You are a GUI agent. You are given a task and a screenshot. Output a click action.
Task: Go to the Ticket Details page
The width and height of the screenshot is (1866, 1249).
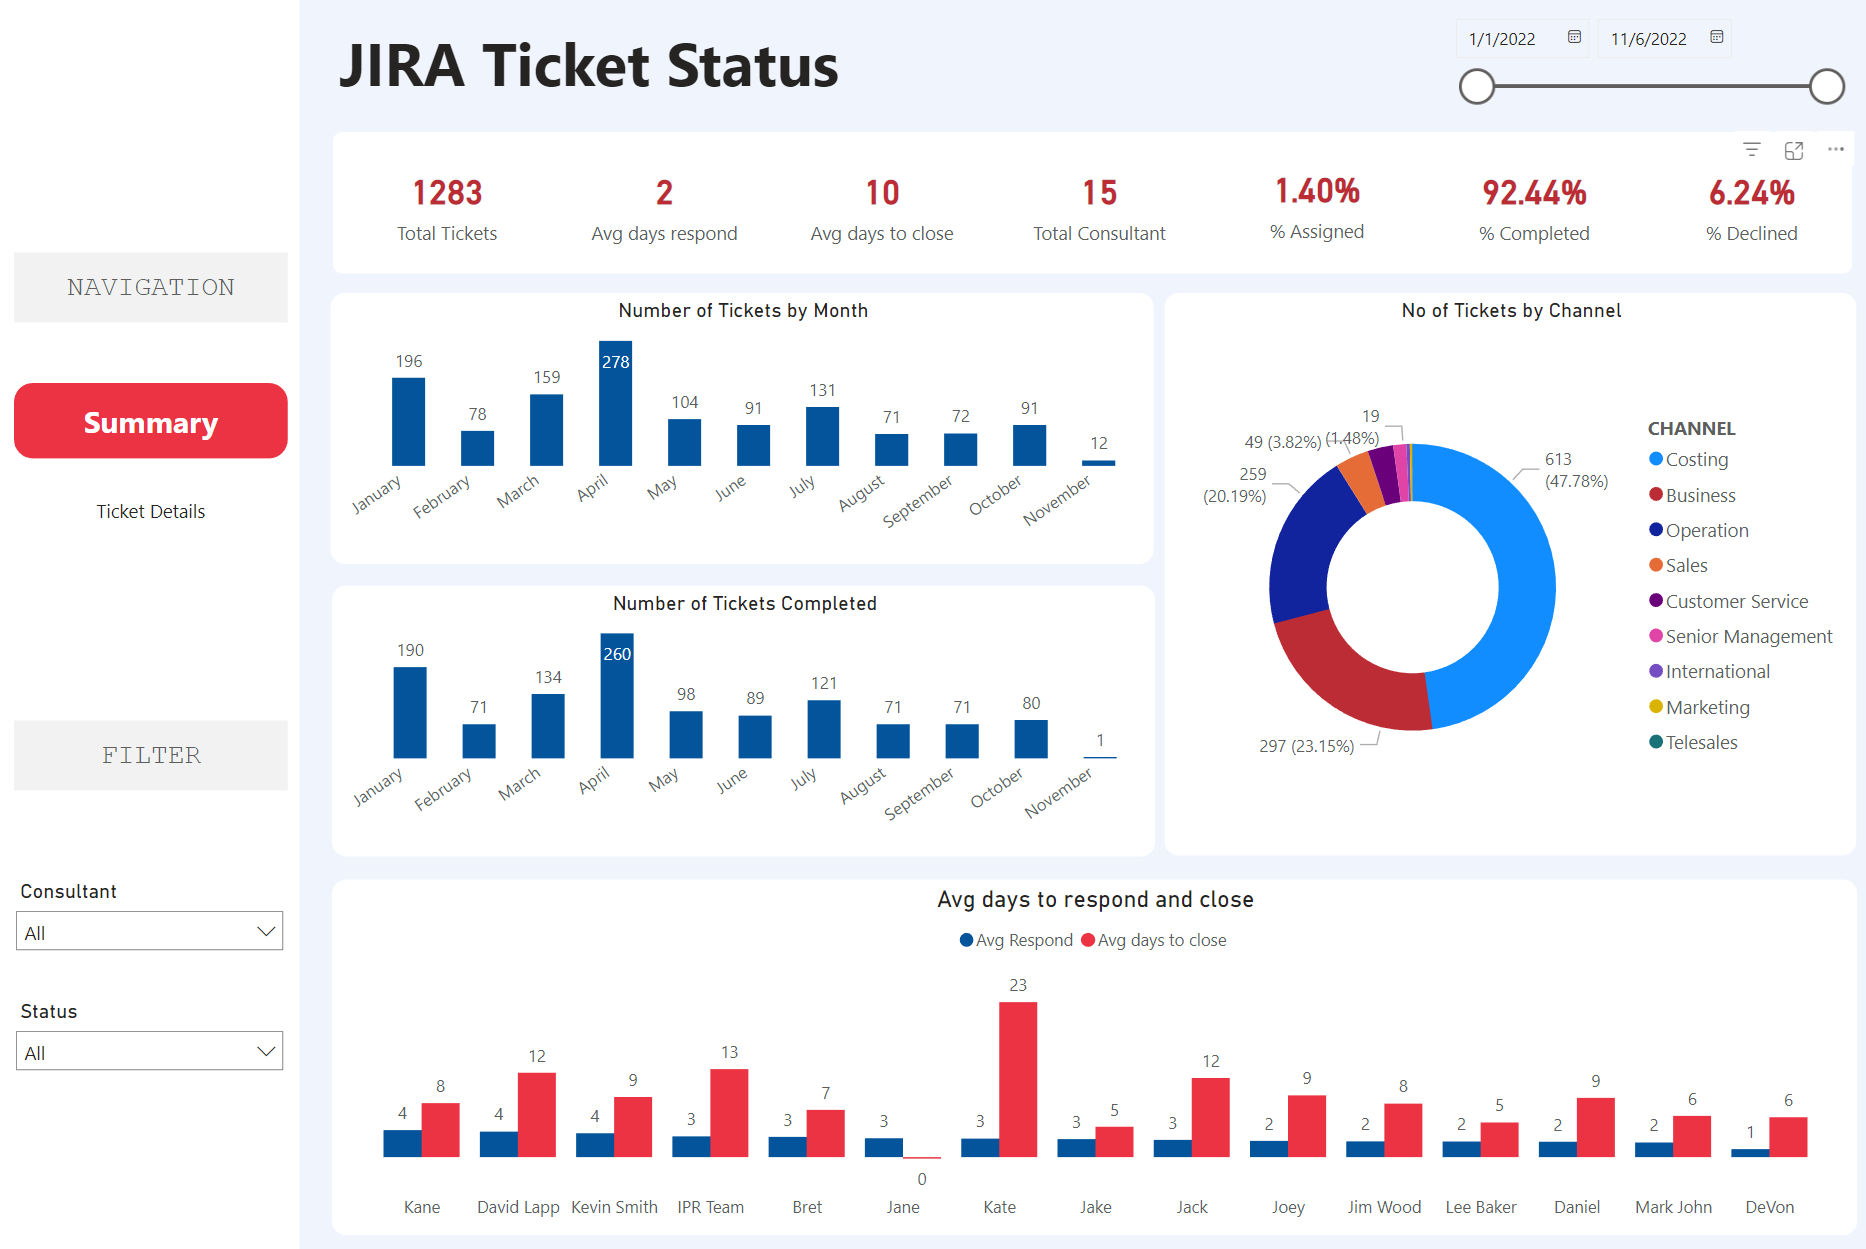(151, 511)
